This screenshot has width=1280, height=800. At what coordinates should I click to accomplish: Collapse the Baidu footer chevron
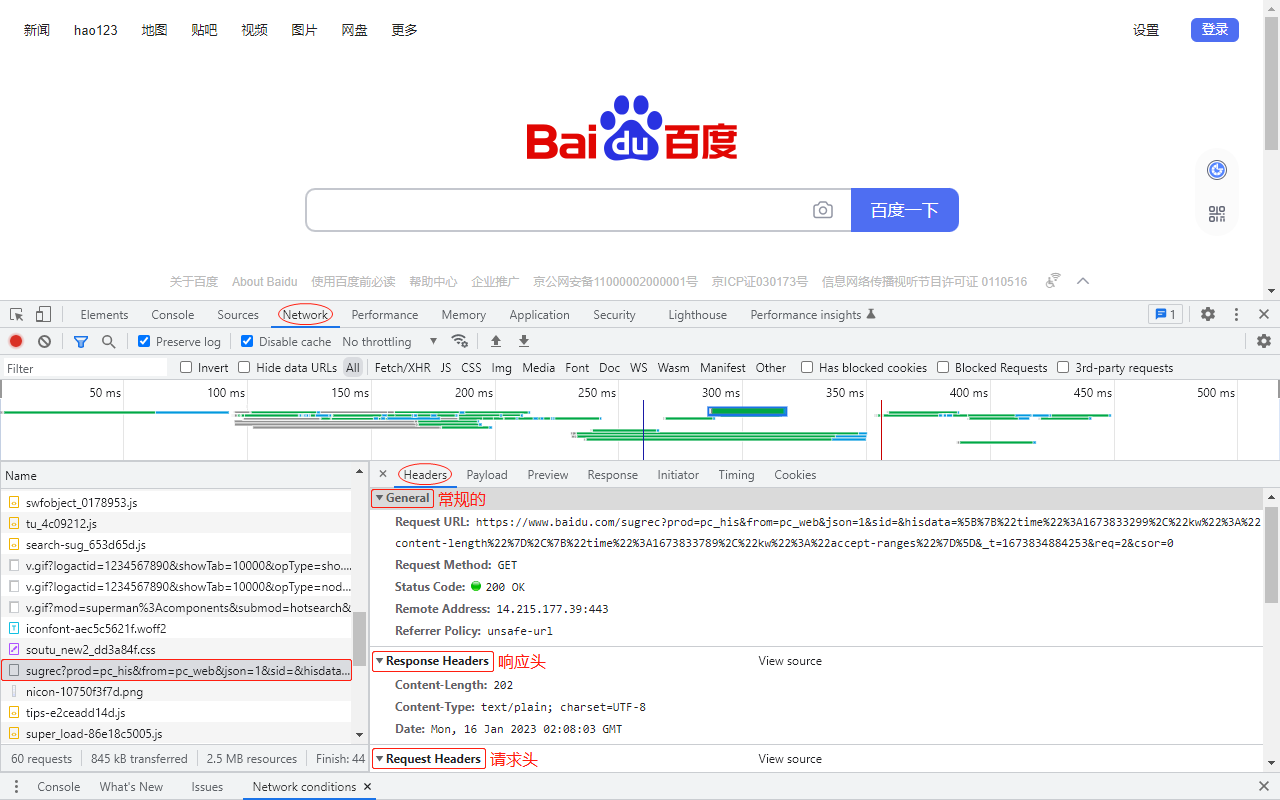pos(1082,281)
